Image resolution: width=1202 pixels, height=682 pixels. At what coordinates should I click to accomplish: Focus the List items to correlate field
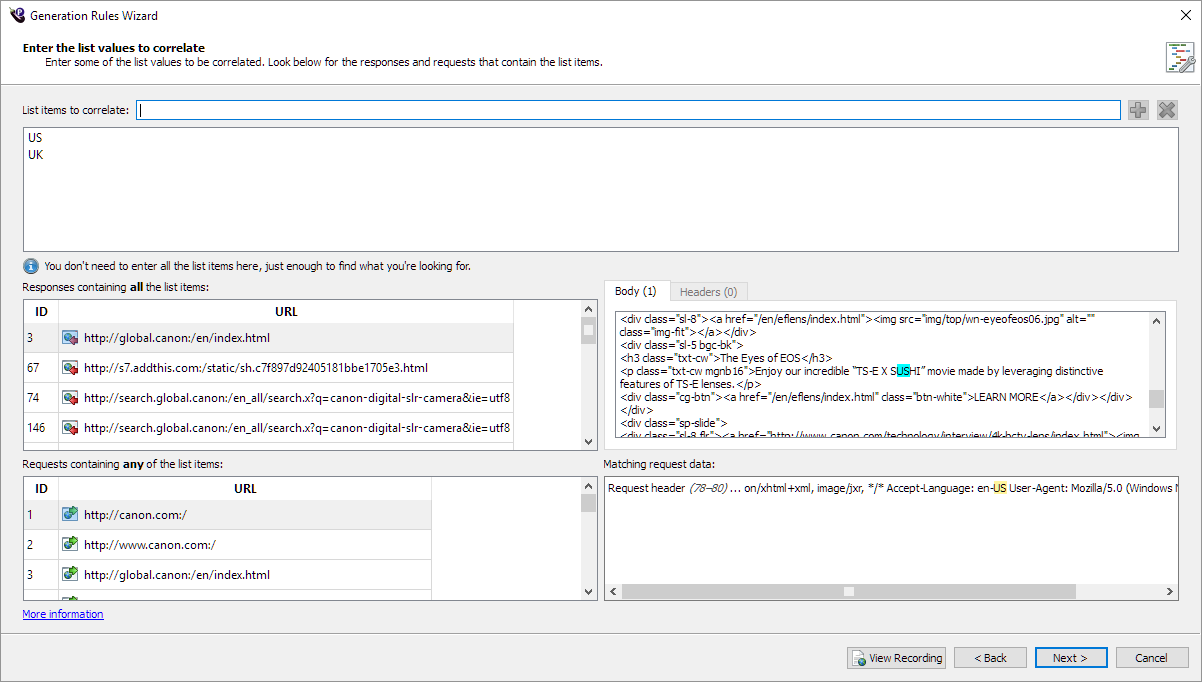(x=628, y=110)
